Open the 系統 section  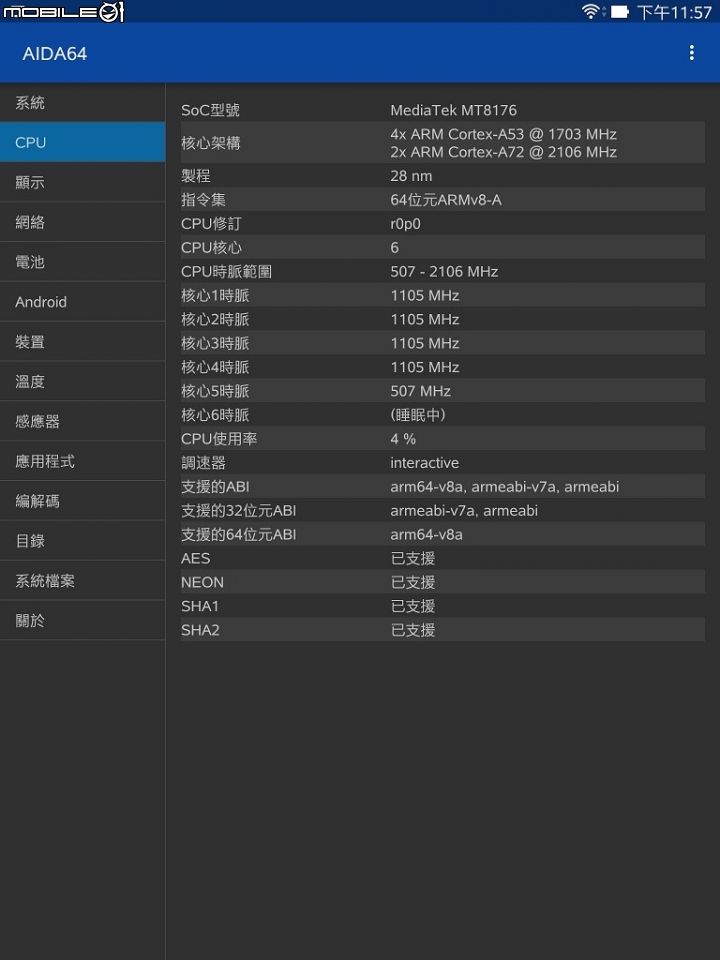click(83, 102)
